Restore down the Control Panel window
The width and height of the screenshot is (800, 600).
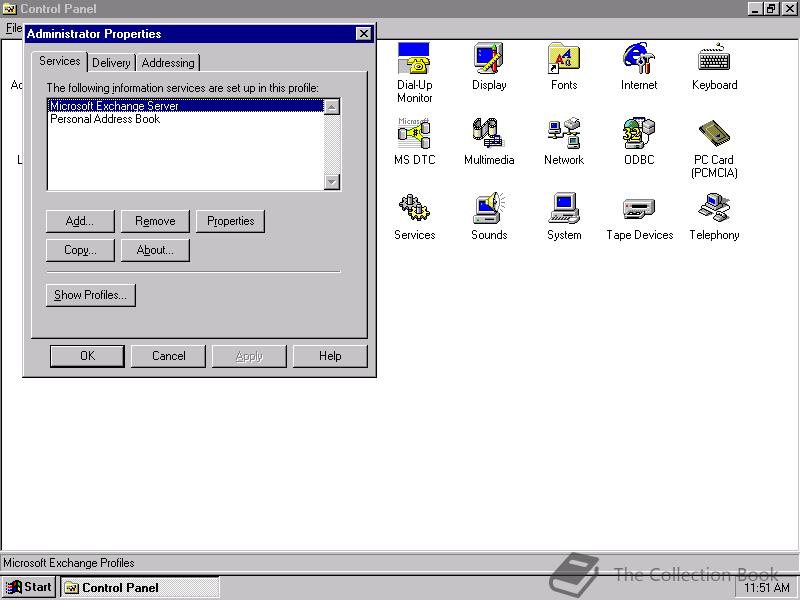771,9
